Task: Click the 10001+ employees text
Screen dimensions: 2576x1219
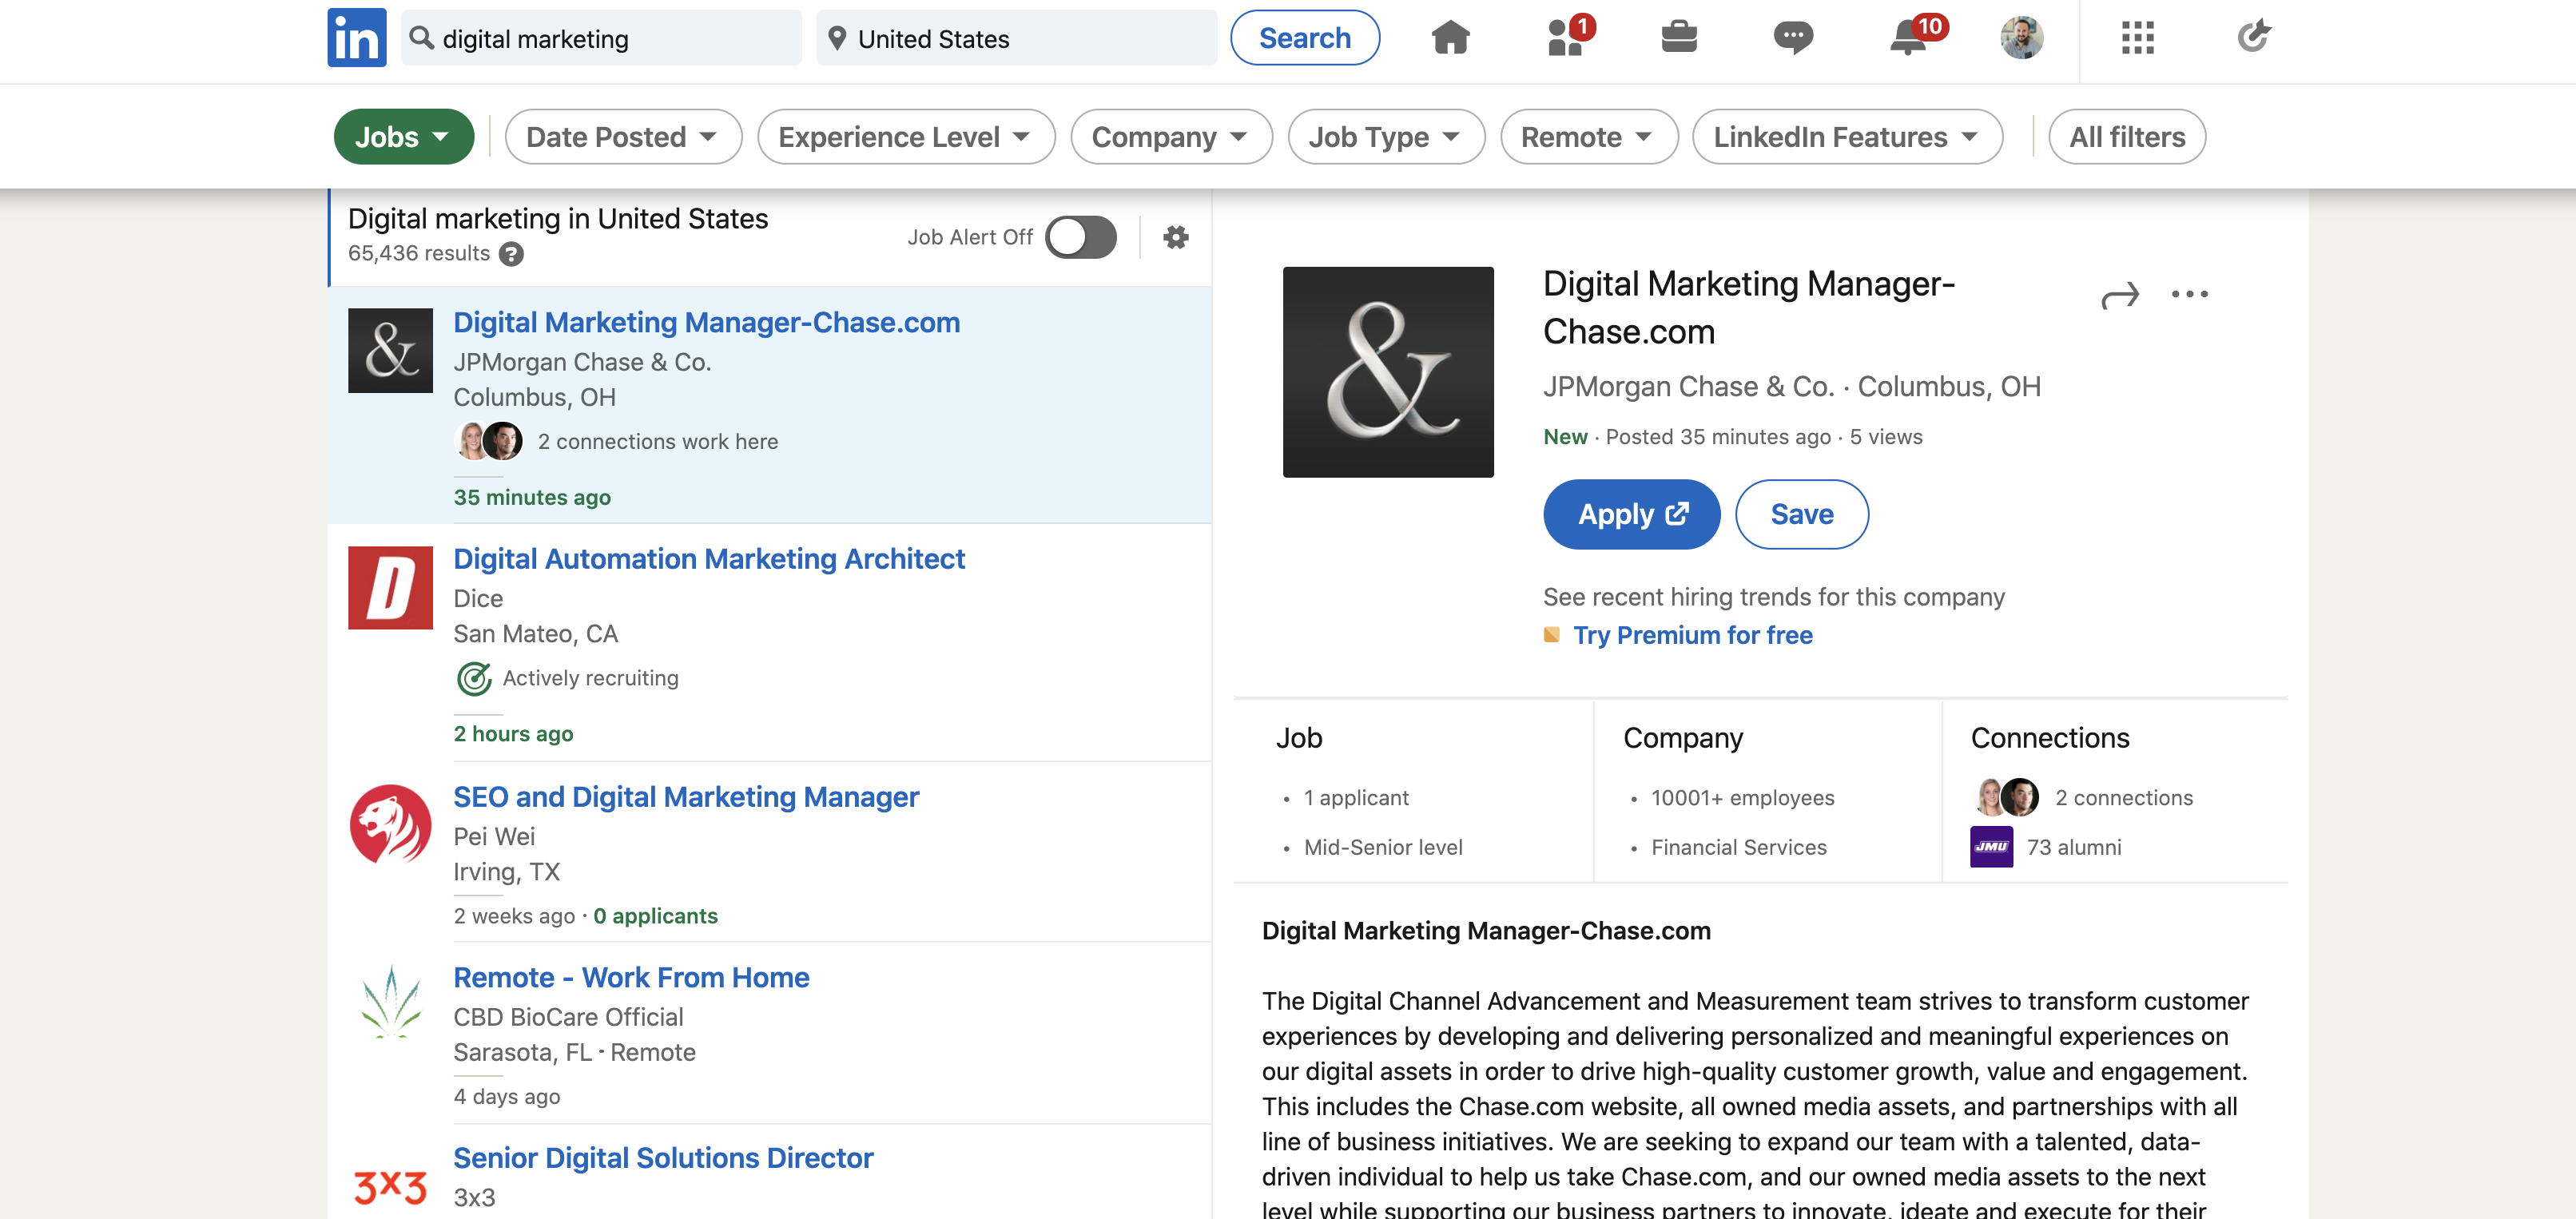Action: pyautogui.click(x=1742, y=798)
